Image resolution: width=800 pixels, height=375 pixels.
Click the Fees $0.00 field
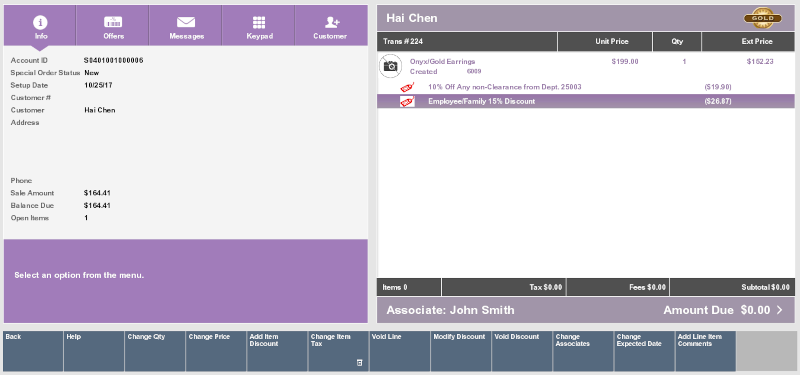click(618, 287)
